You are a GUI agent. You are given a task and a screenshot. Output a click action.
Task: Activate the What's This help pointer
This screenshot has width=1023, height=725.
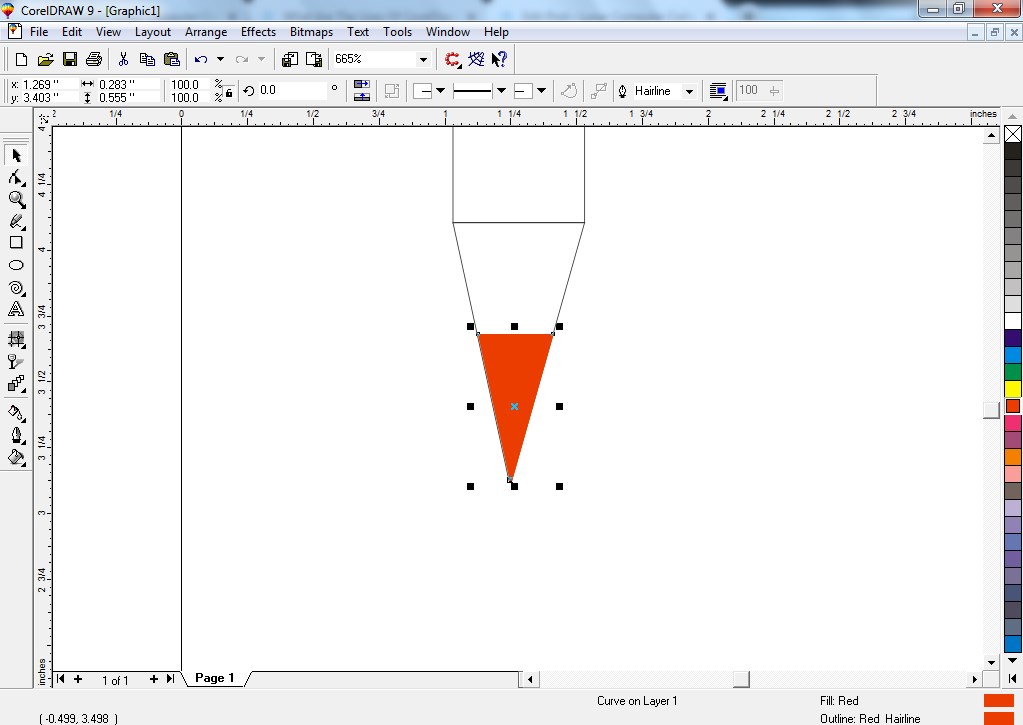(500, 59)
